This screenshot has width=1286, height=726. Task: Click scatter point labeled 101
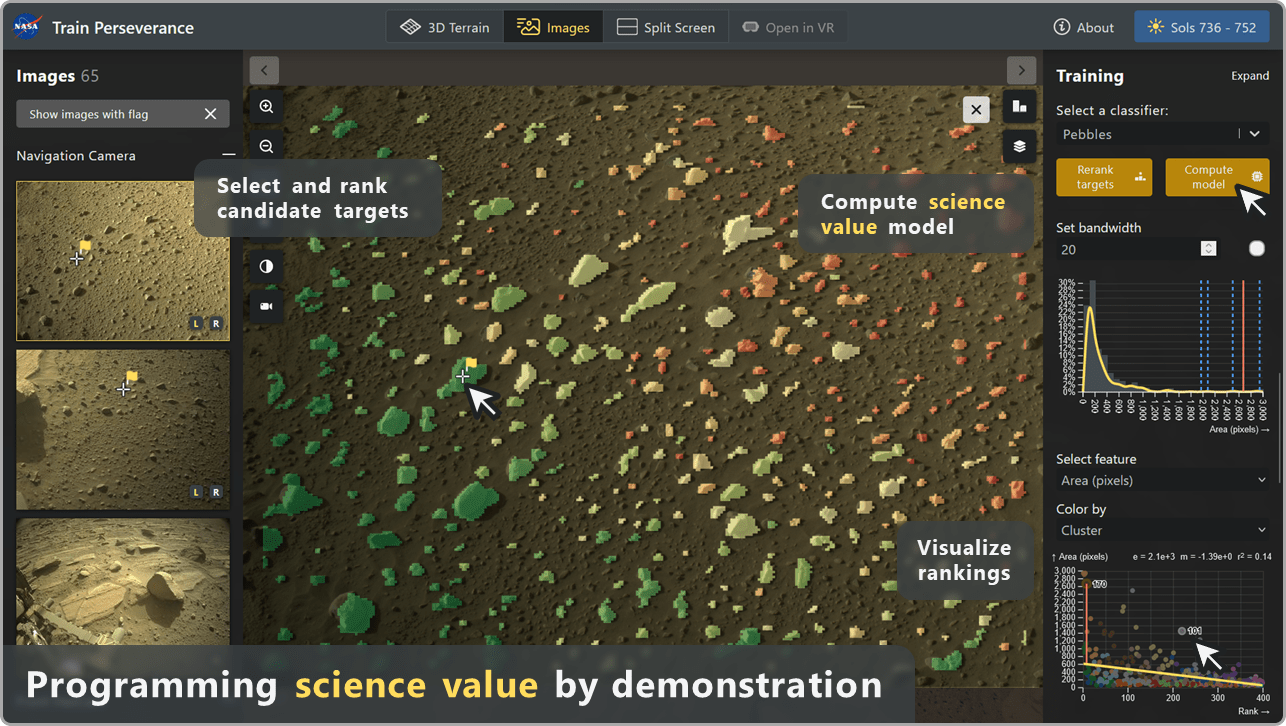click(x=1182, y=631)
